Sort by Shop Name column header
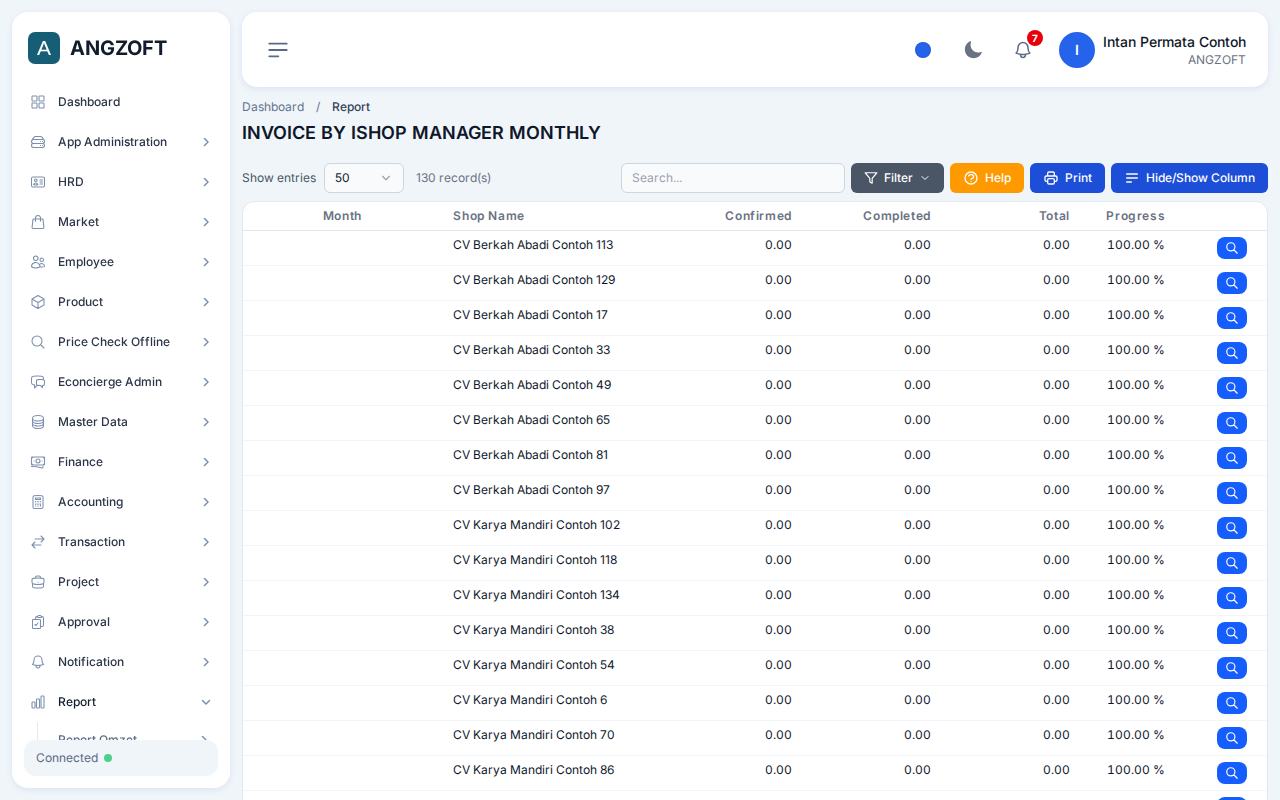1280x800 pixels. point(488,216)
